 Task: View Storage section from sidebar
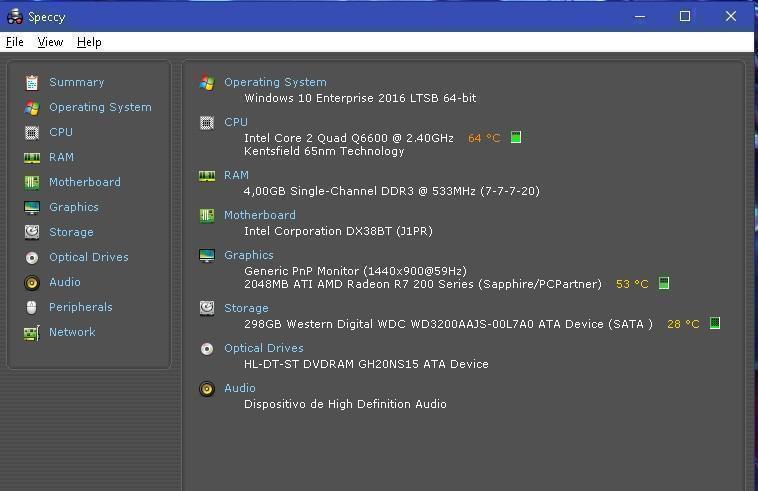click(x=71, y=232)
